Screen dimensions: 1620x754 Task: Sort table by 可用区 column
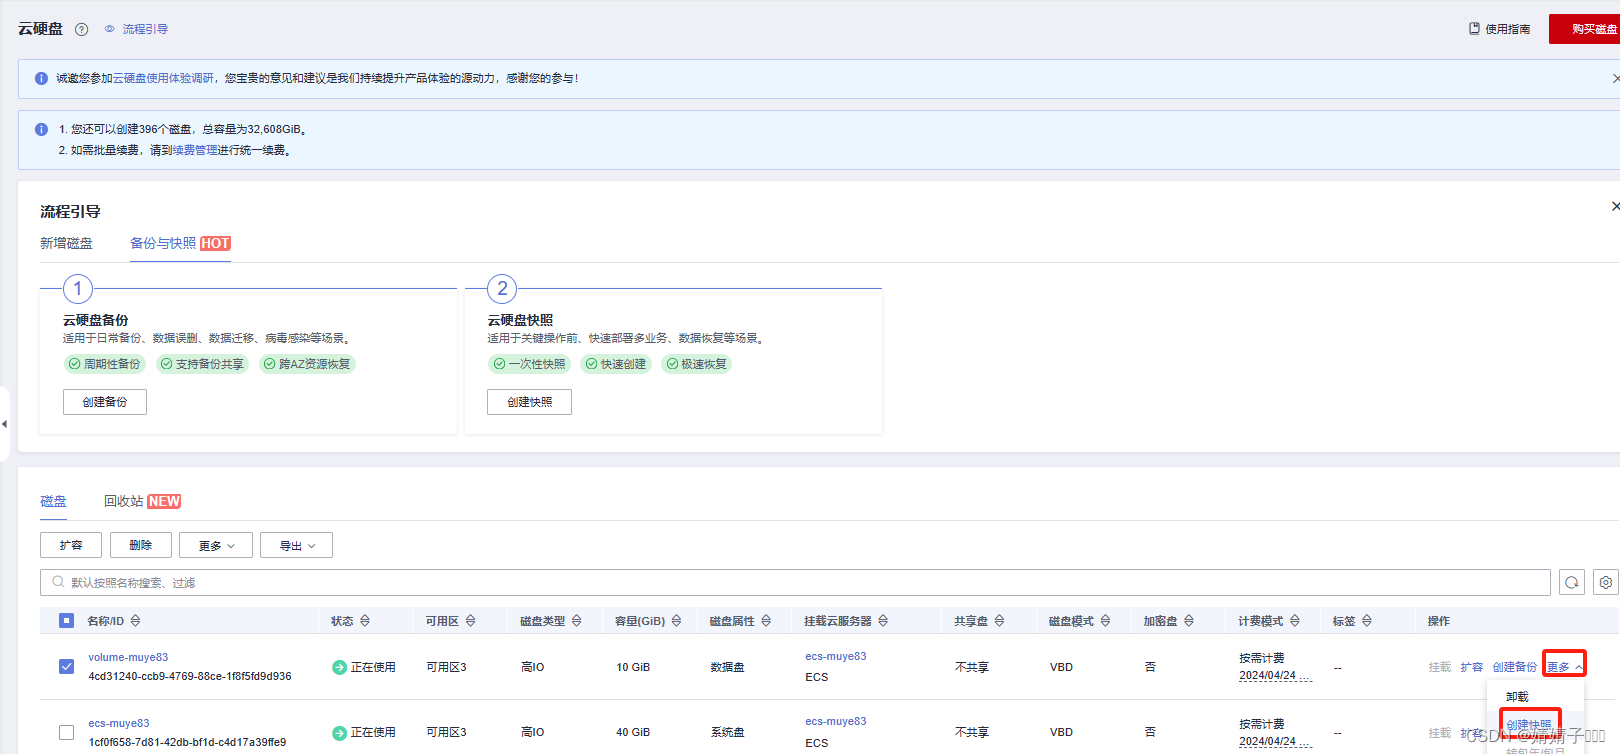471,621
